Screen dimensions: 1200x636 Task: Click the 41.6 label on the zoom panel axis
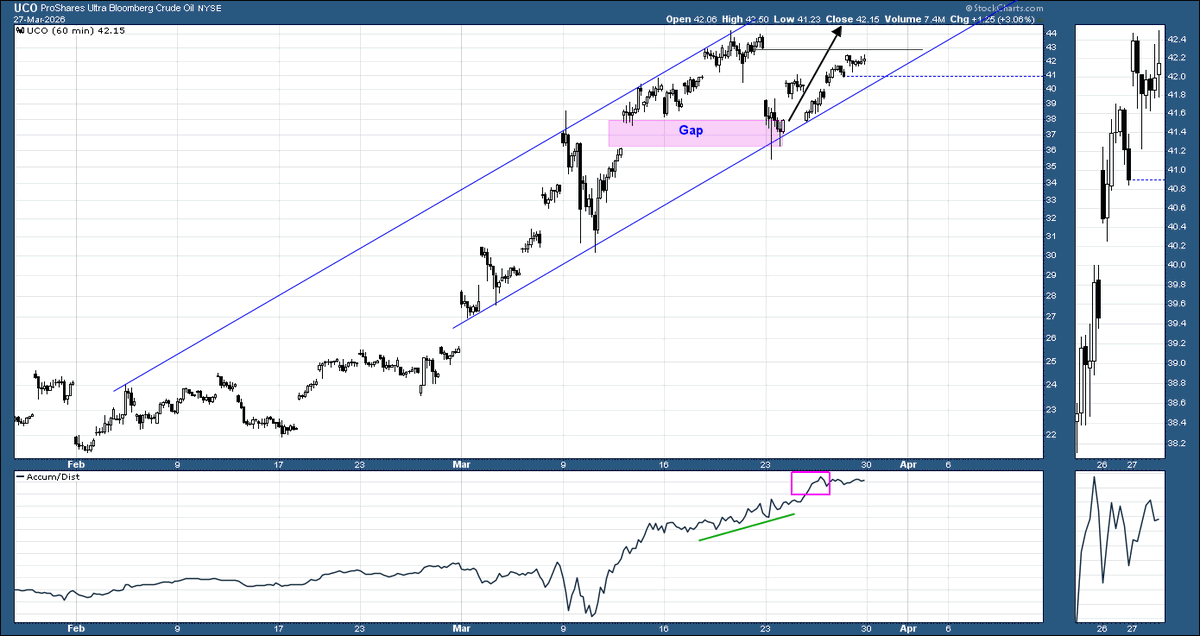coord(1177,114)
